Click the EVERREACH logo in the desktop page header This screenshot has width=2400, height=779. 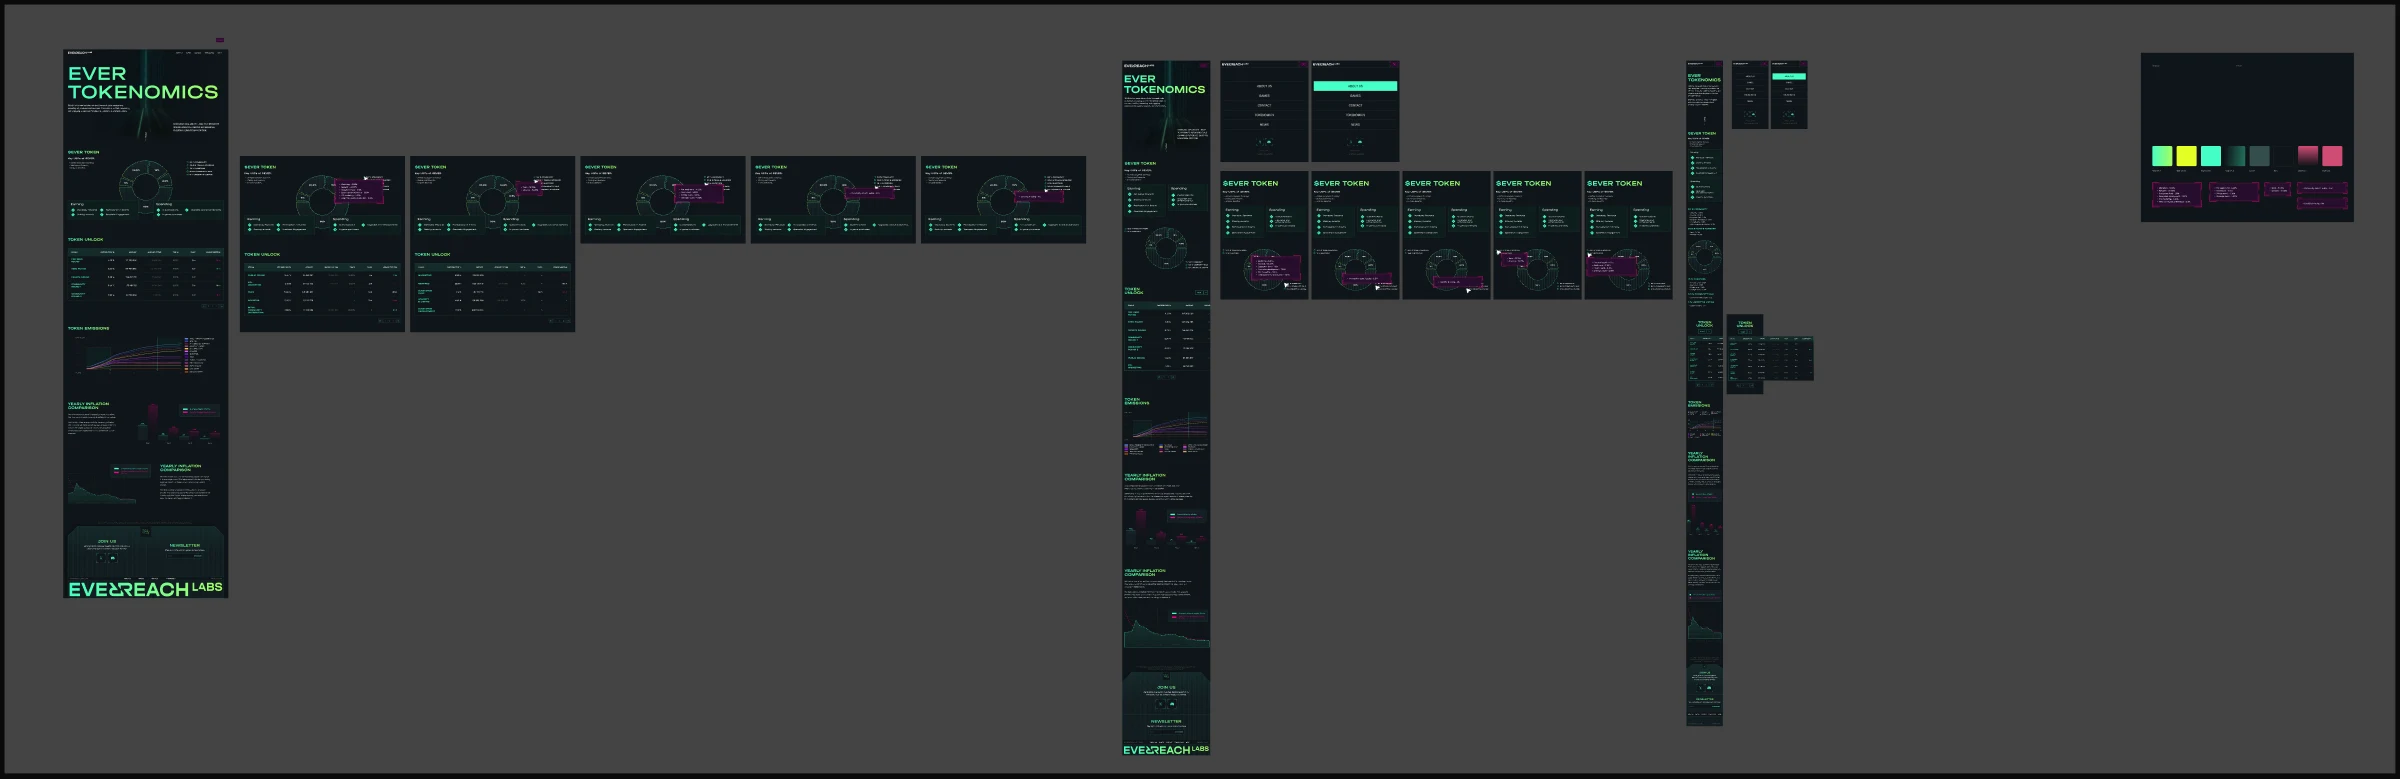79,53
